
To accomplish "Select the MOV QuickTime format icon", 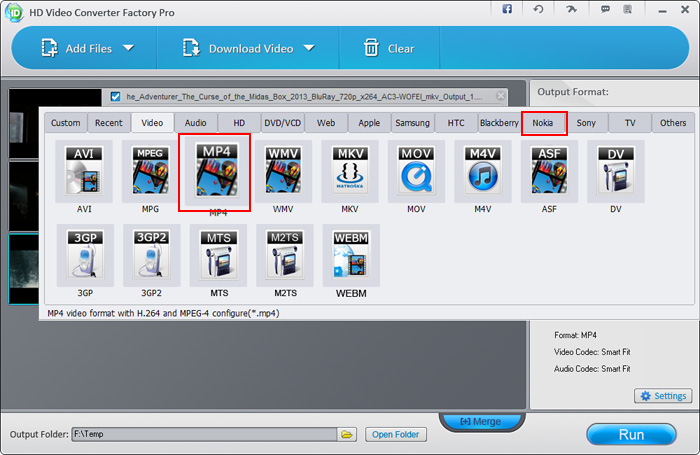I will 417,171.
